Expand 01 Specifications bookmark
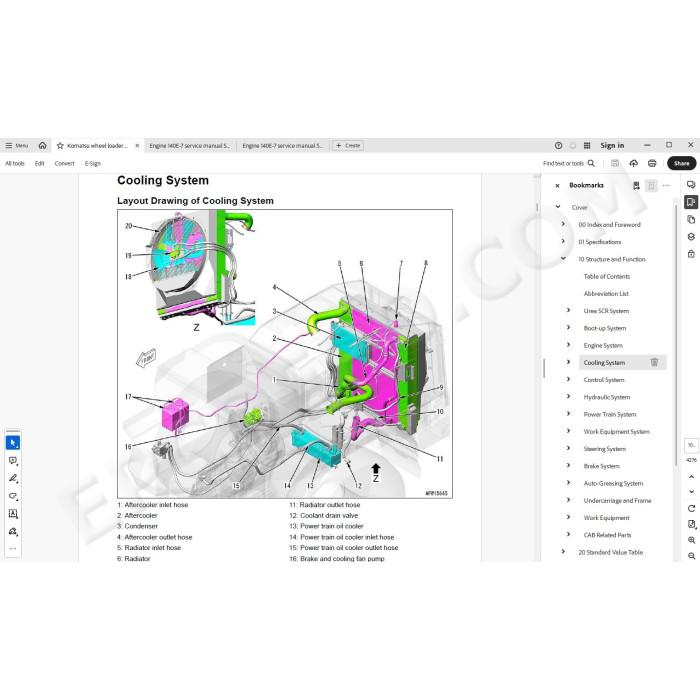 563,241
